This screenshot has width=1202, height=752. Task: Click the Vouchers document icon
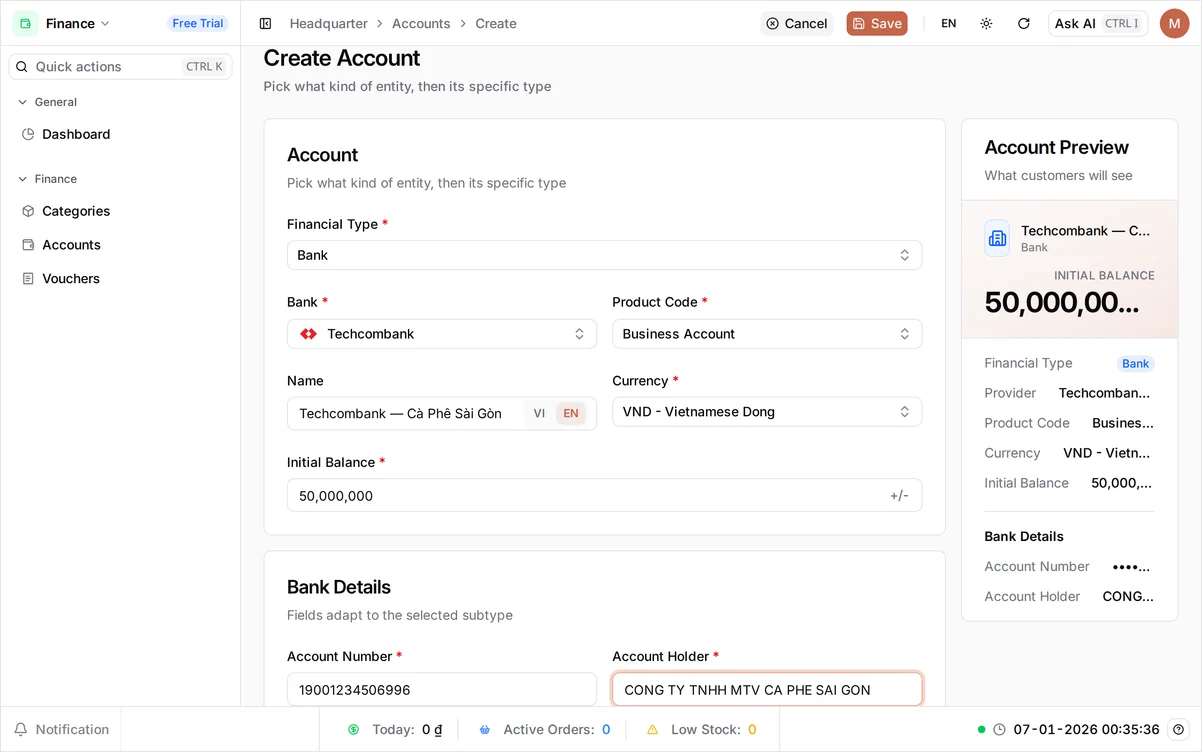[x=28, y=279]
